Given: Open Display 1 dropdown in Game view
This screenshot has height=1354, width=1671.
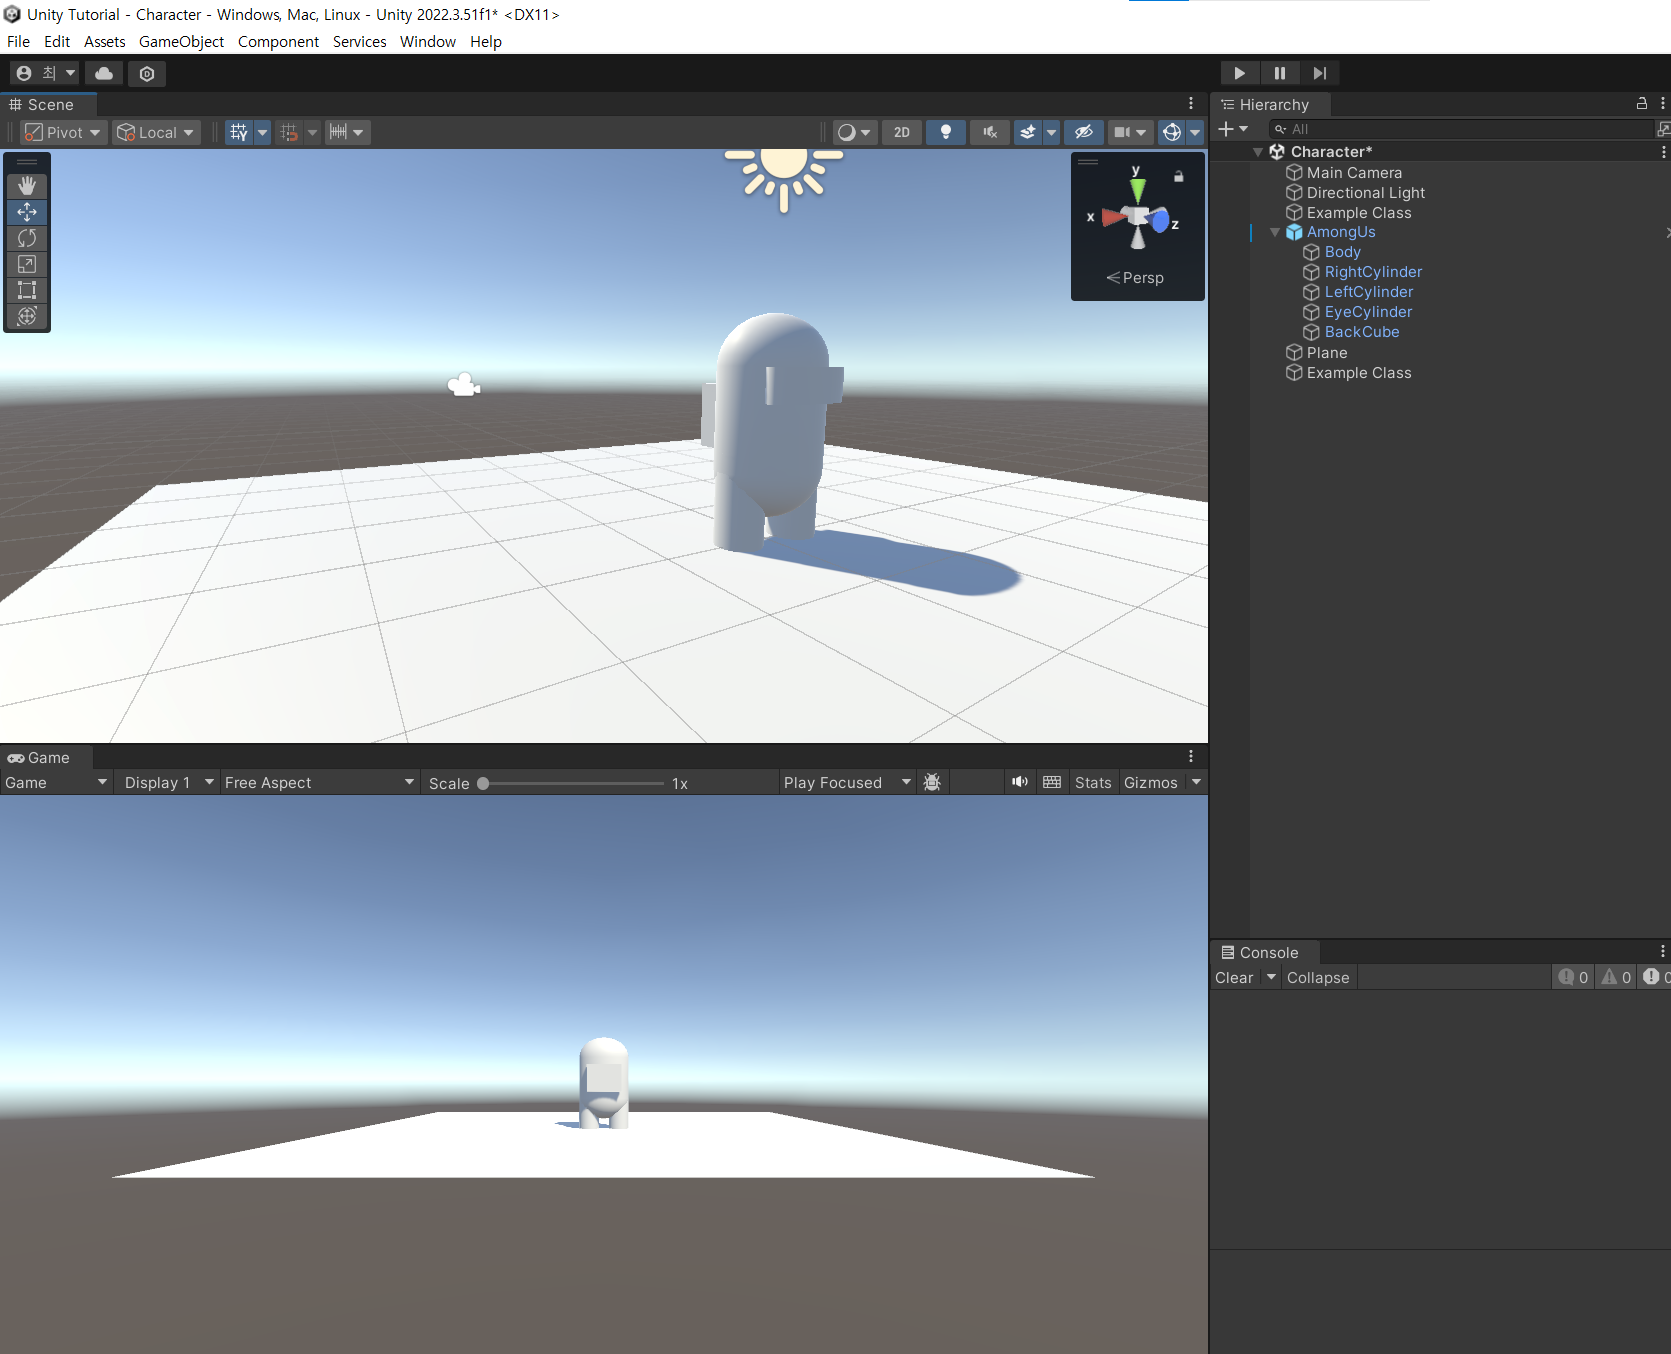Looking at the screenshot, I should pyautogui.click(x=168, y=783).
